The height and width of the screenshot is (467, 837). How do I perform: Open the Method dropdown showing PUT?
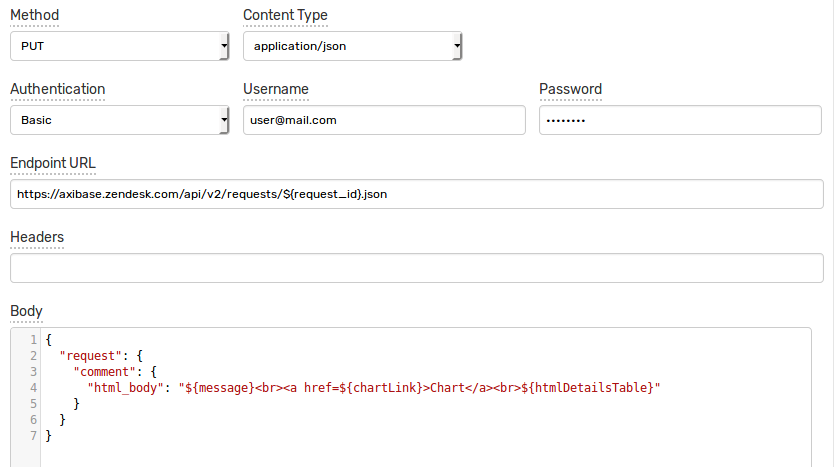click(120, 46)
